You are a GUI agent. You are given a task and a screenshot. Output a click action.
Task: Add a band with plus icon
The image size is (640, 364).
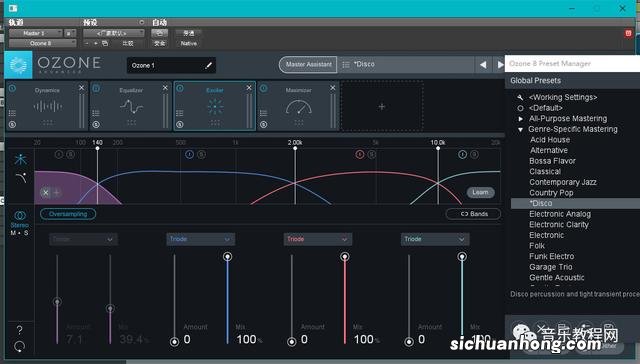[x=57, y=193]
